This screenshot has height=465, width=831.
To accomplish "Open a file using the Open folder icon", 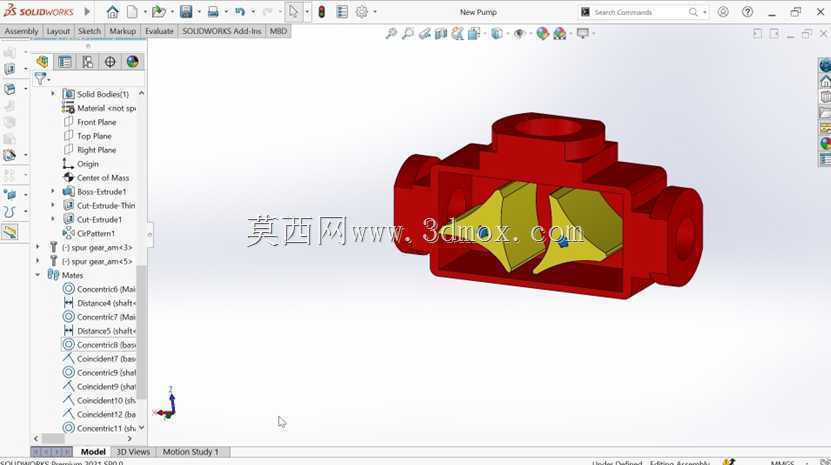I will 158,12.
